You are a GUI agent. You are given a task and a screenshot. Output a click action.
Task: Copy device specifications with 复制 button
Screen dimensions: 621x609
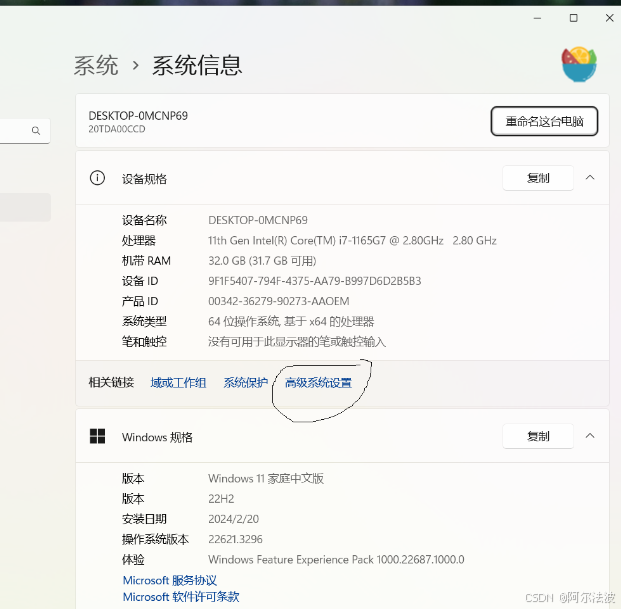click(538, 178)
